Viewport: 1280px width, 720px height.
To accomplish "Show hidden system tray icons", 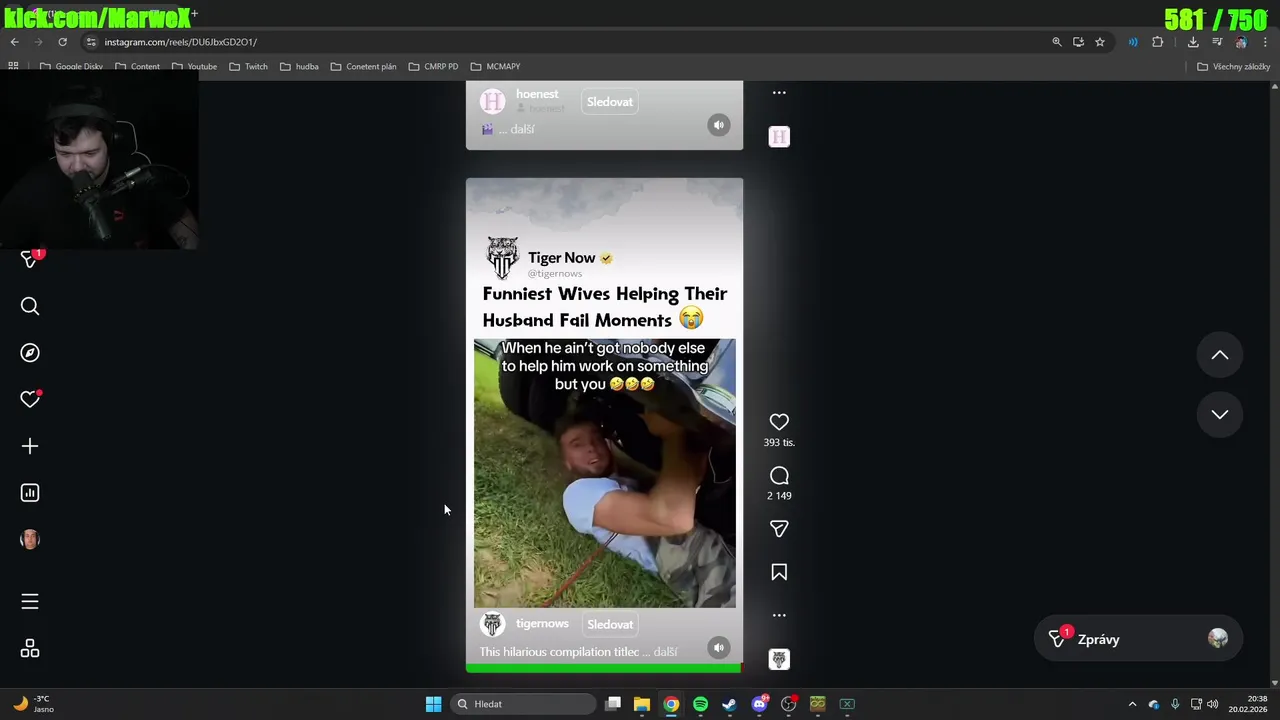I will click(x=1132, y=704).
